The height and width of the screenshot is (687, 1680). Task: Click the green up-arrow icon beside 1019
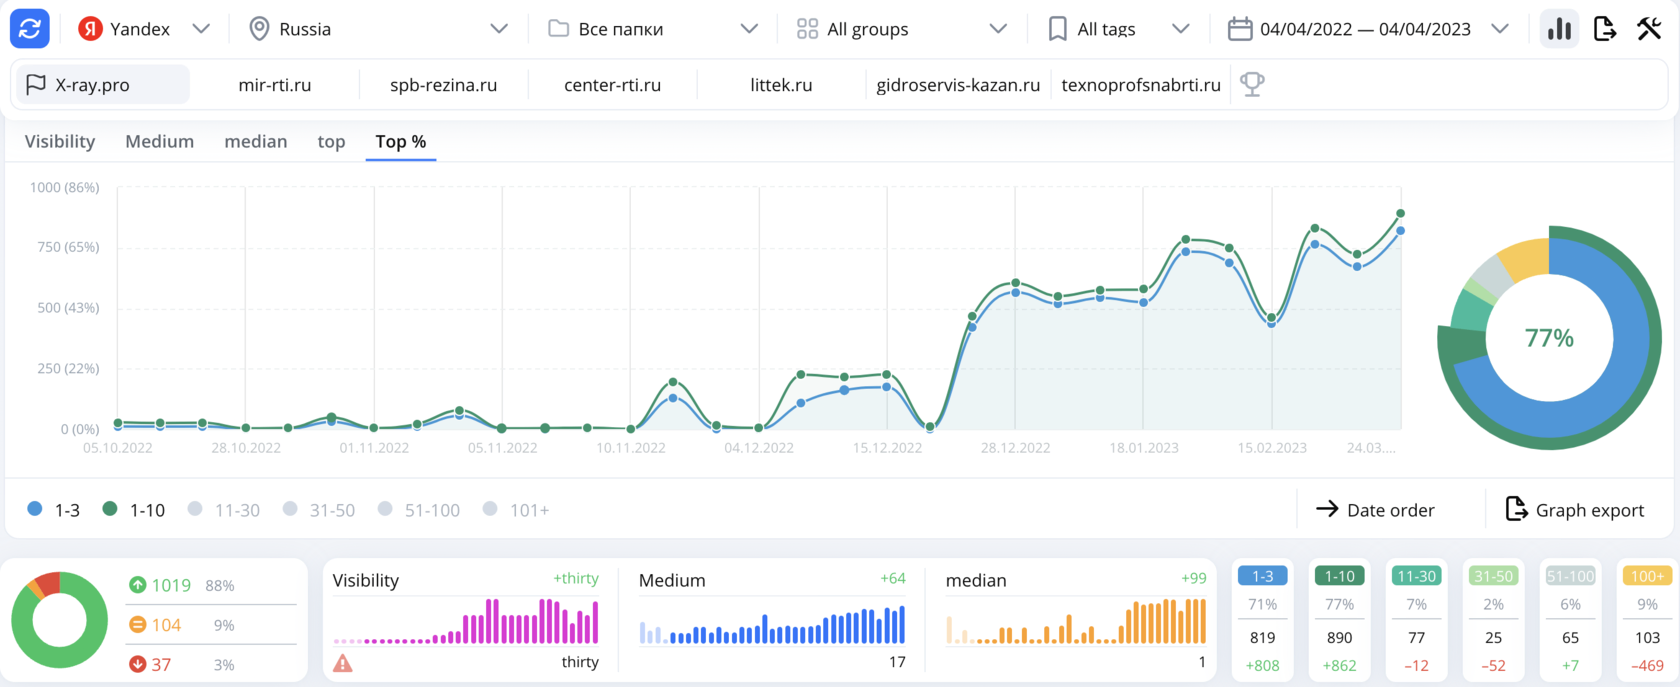click(138, 585)
